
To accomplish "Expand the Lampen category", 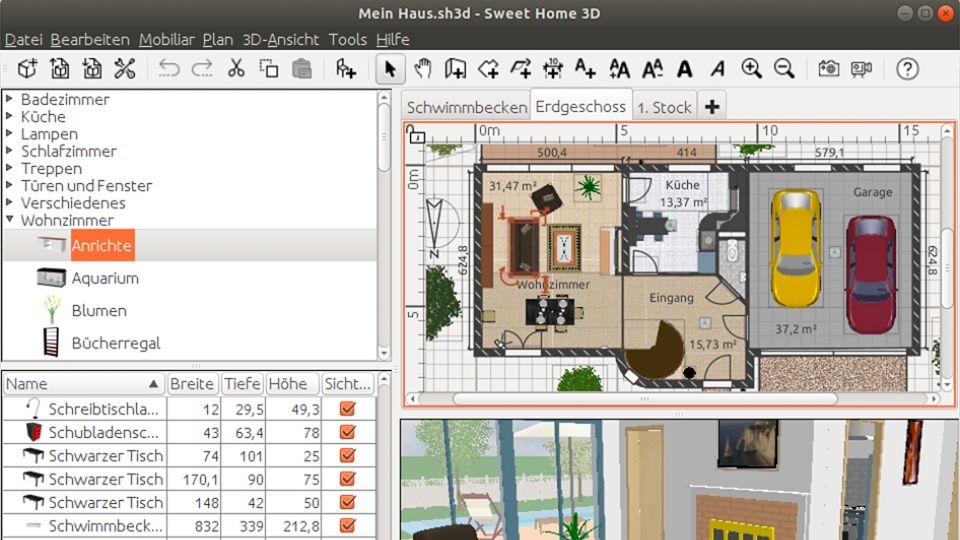I will tap(9, 132).
